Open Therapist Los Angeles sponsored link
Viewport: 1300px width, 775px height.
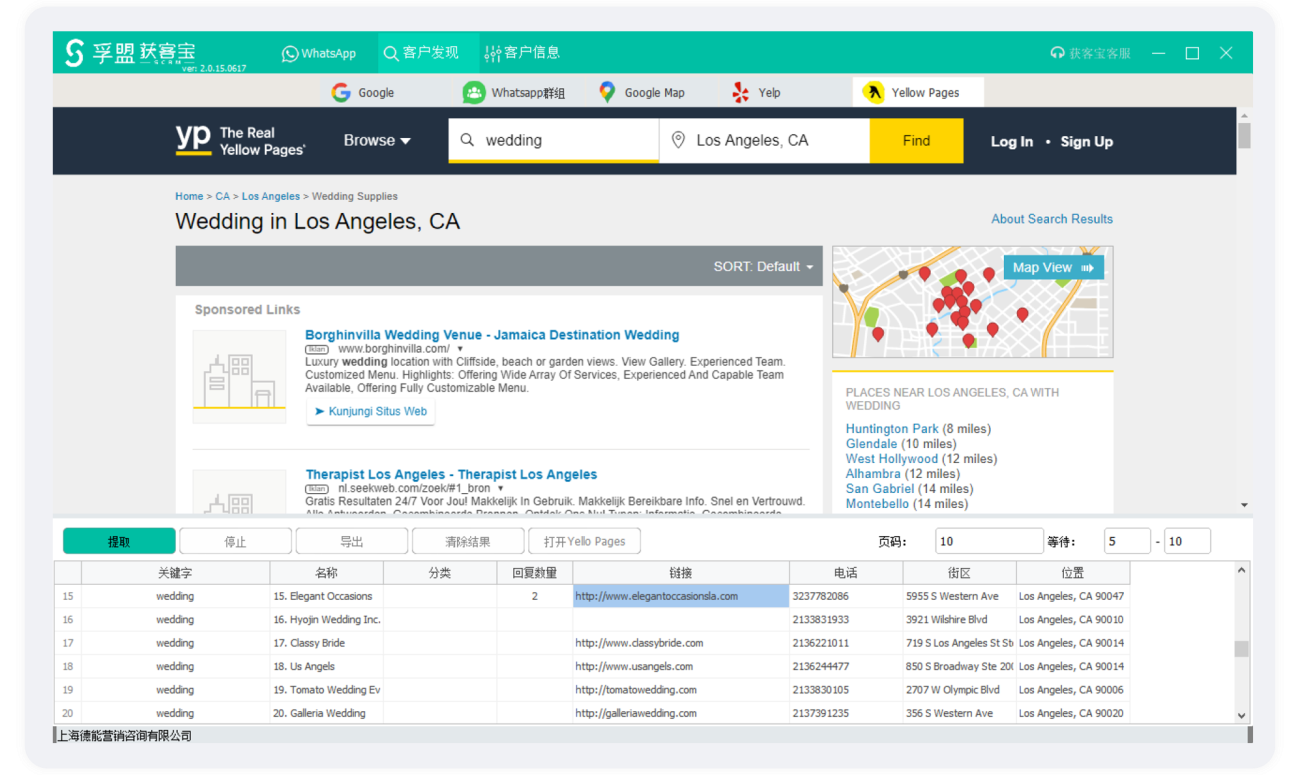[x=451, y=474]
